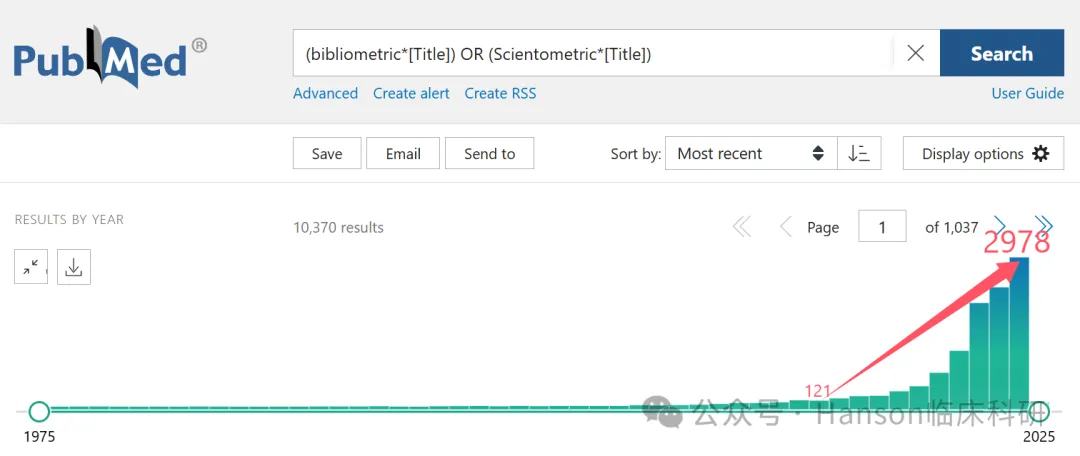Email the search results
This screenshot has width=1080, height=456.
pos(403,154)
